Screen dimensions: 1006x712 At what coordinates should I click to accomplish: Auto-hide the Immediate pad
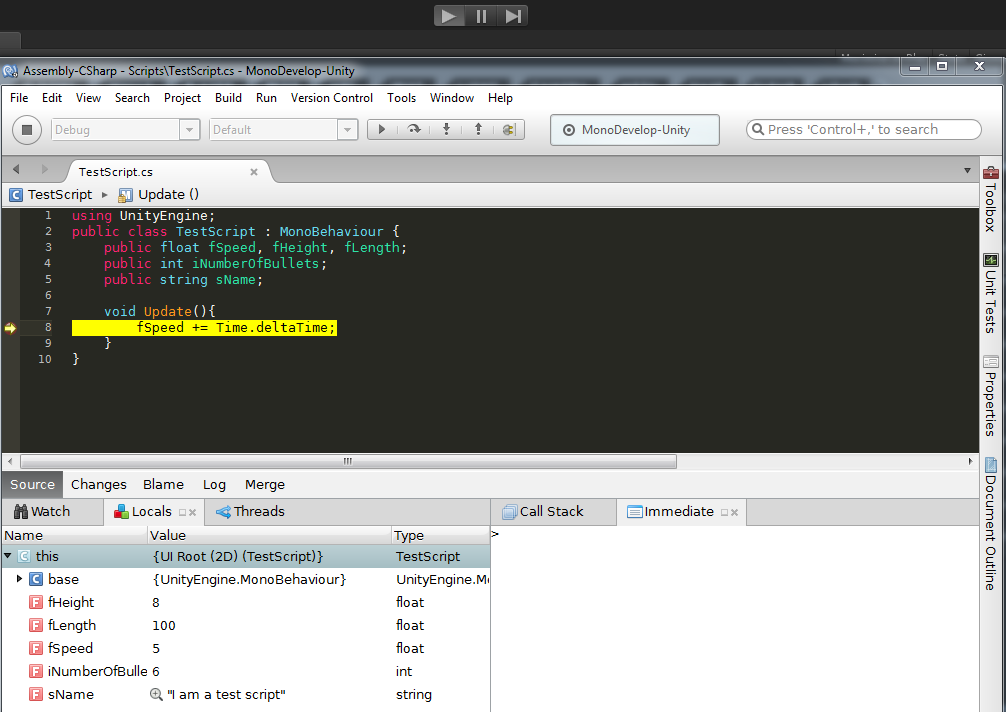tap(724, 513)
